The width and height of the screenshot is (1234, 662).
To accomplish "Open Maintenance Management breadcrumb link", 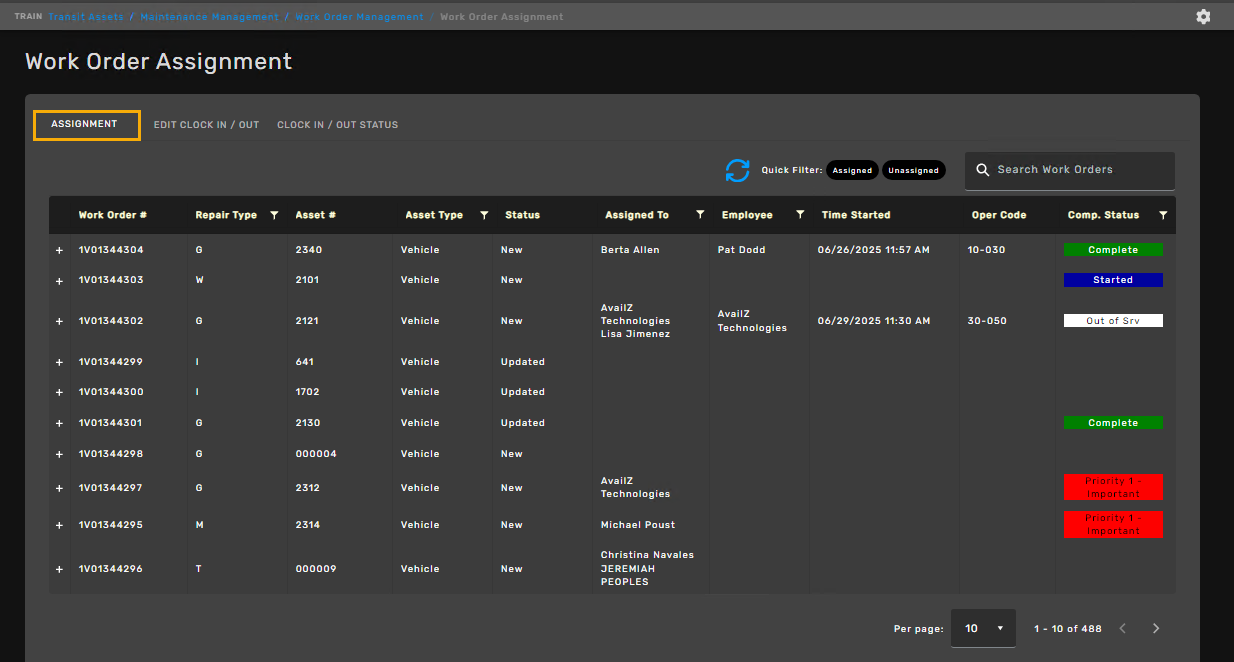I will click(x=209, y=17).
